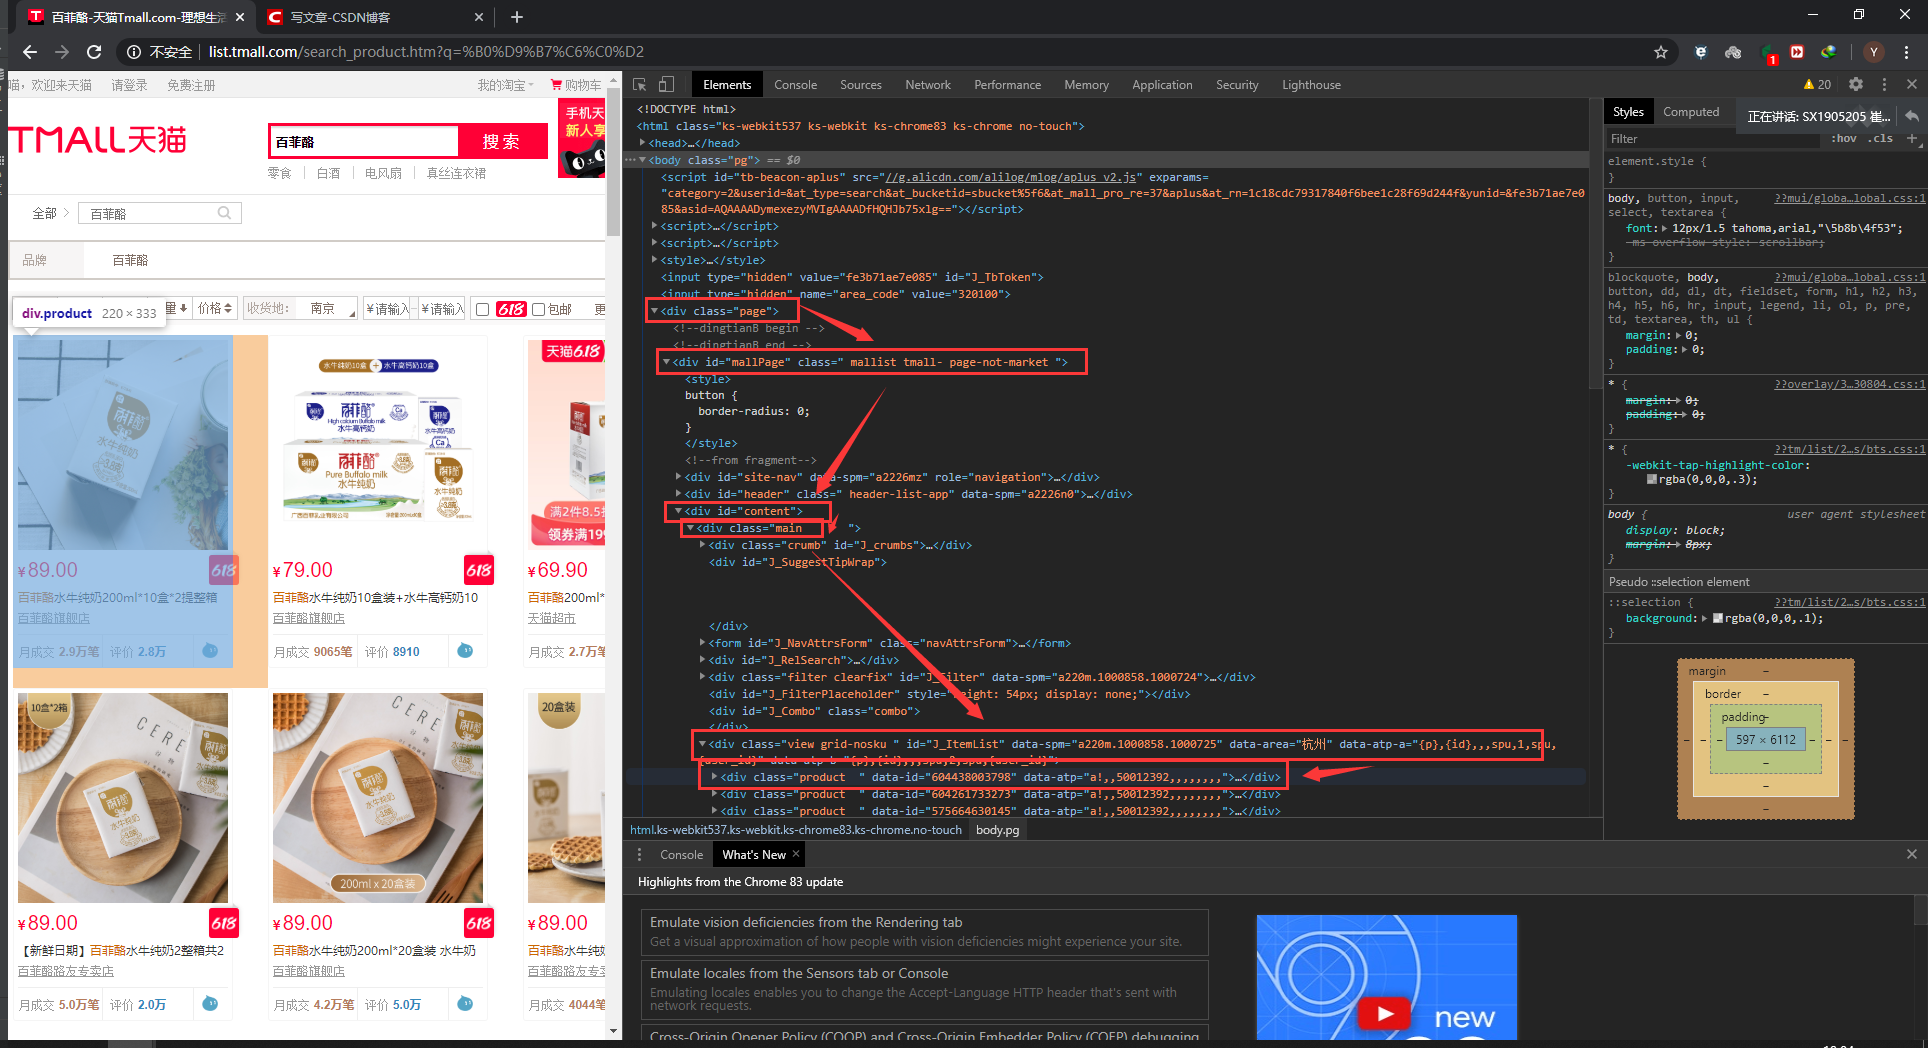1928x1048 pixels.
Task: Open the gray cloud gears extension
Action: [x=1733, y=52]
